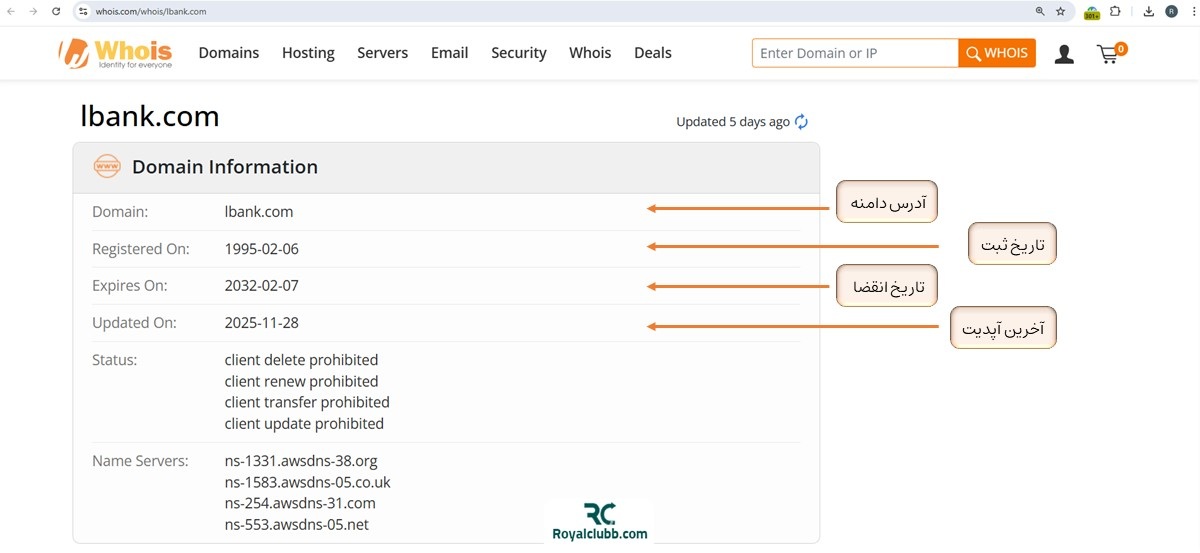Reload the page in the browser
Screen dimensions: 1200x553
pyautogui.click(x=56, y=11)
